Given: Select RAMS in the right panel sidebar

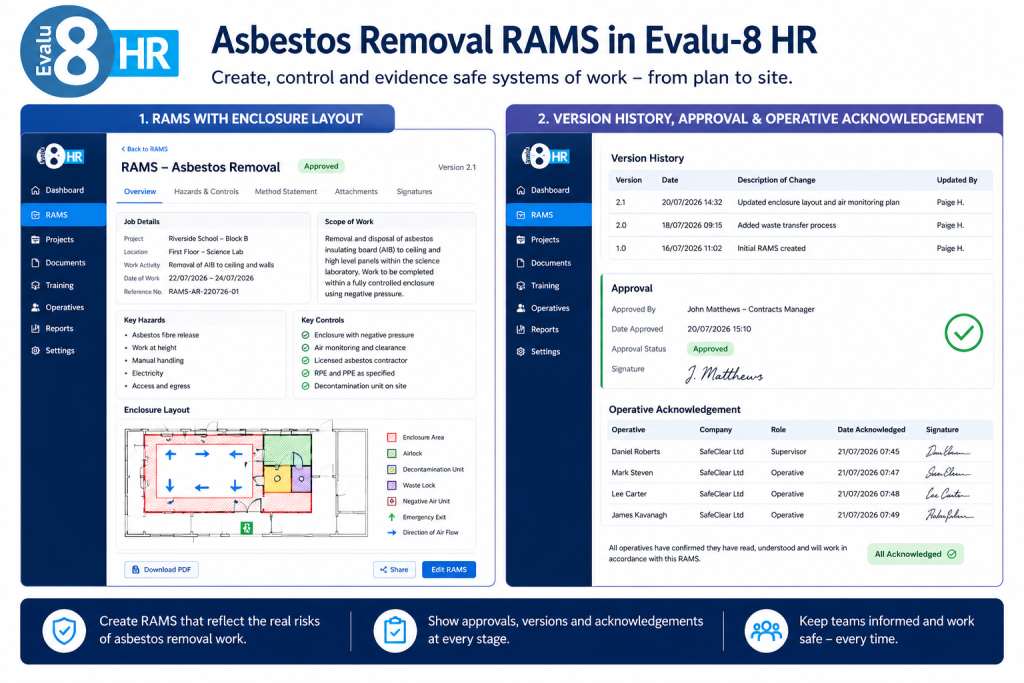Looking at the screenshot, I should tap(549, 215).
